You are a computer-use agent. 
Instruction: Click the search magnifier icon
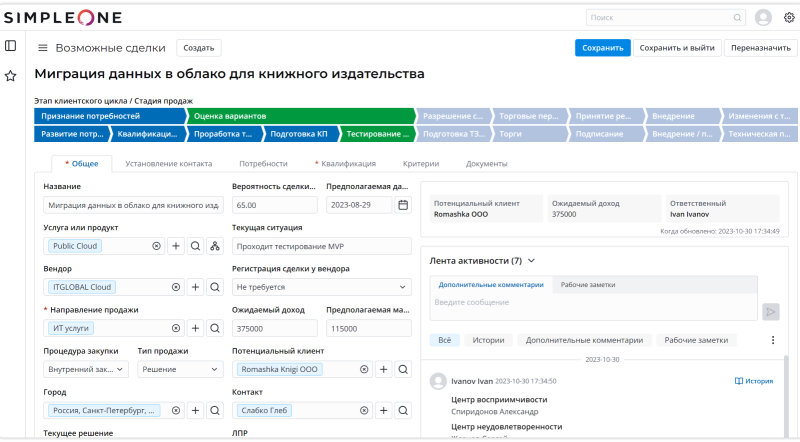737,17
